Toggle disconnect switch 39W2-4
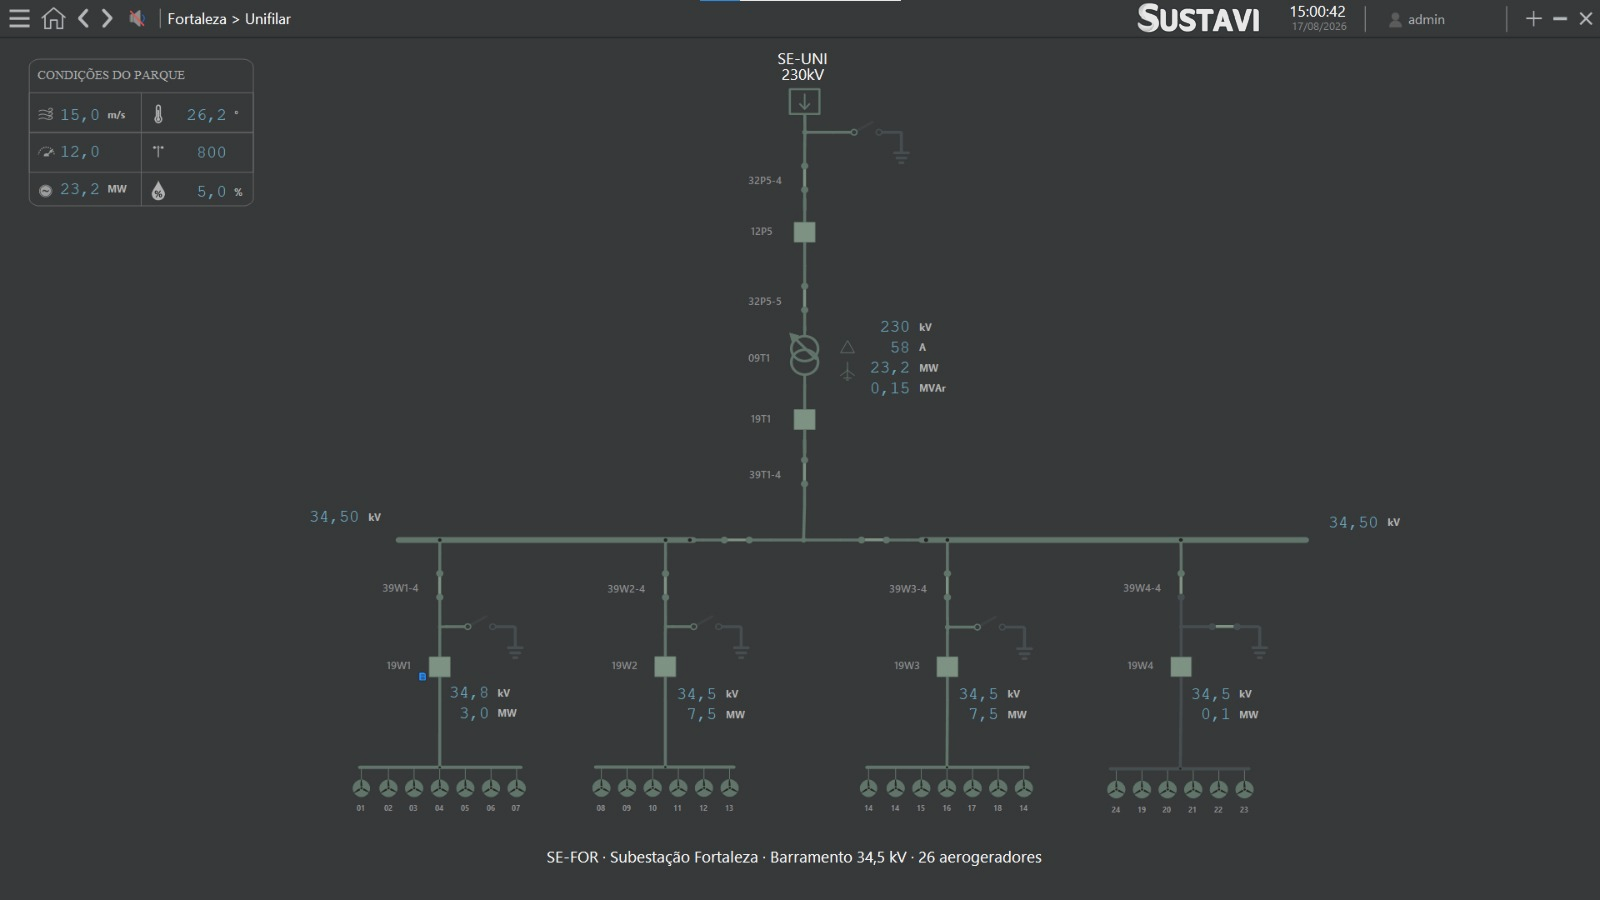 665,587
